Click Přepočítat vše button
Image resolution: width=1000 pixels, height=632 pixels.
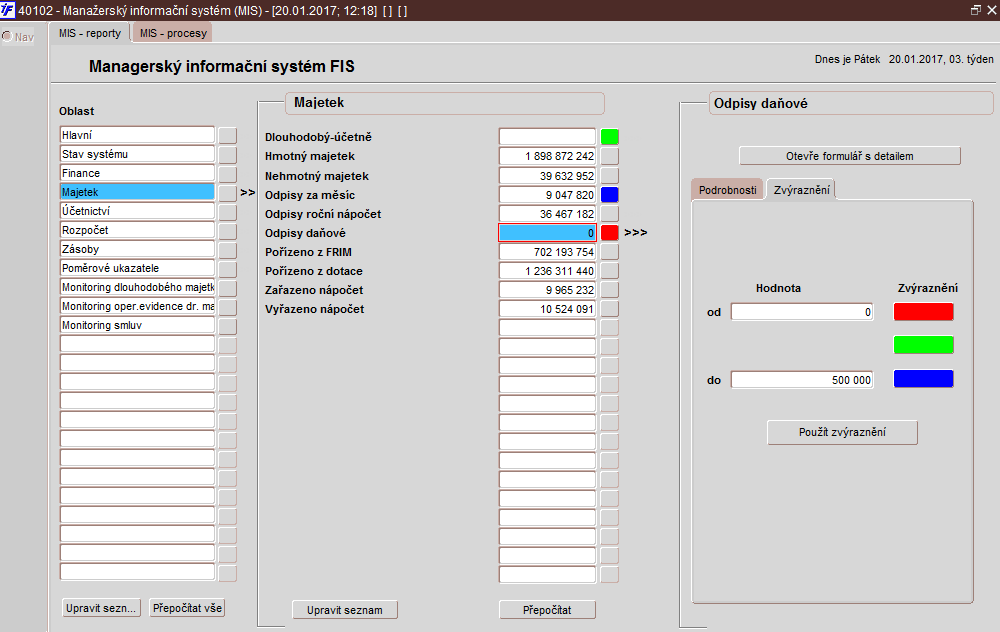pyautogui.click(x=186, y=607)
